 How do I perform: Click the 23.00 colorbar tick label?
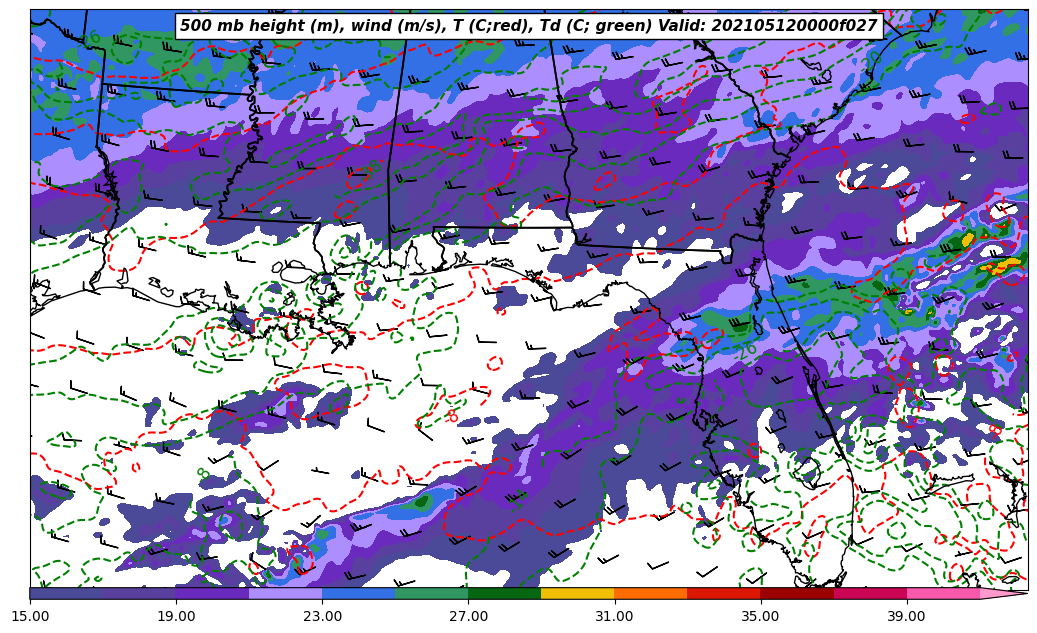click(322, 616)
